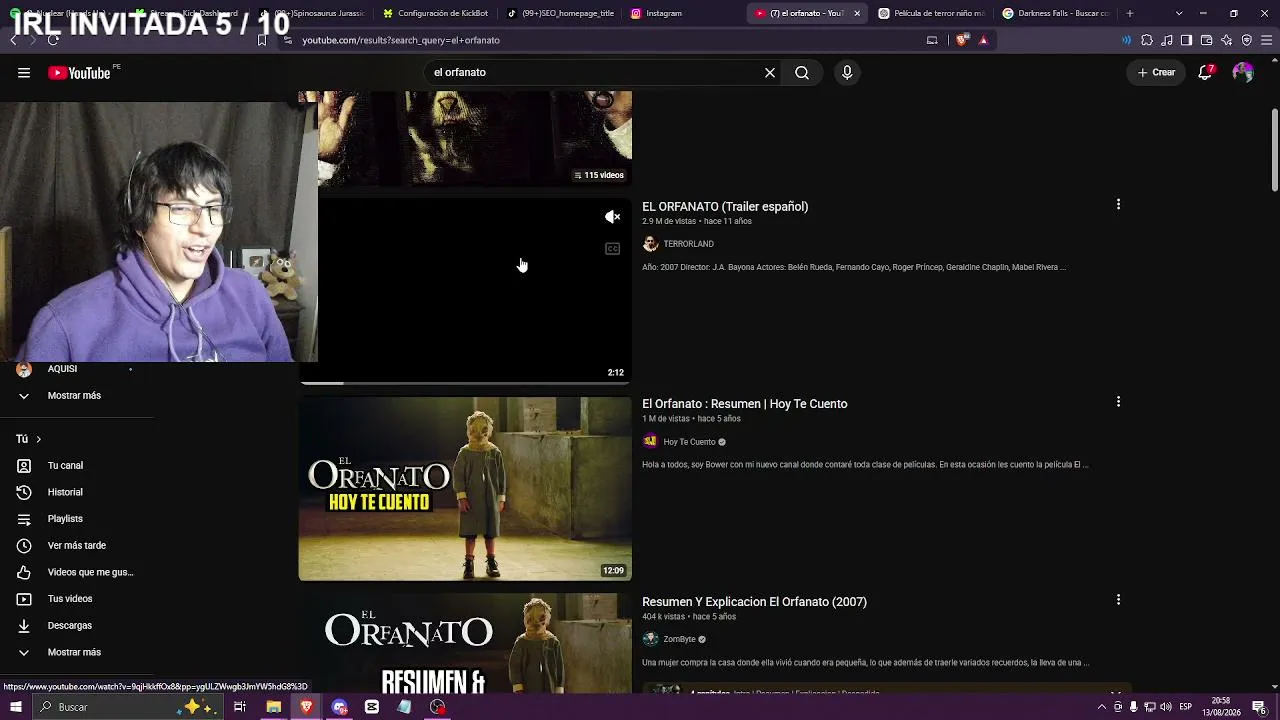
Task: Click the browser address bar URL
Action: point(401,40)
